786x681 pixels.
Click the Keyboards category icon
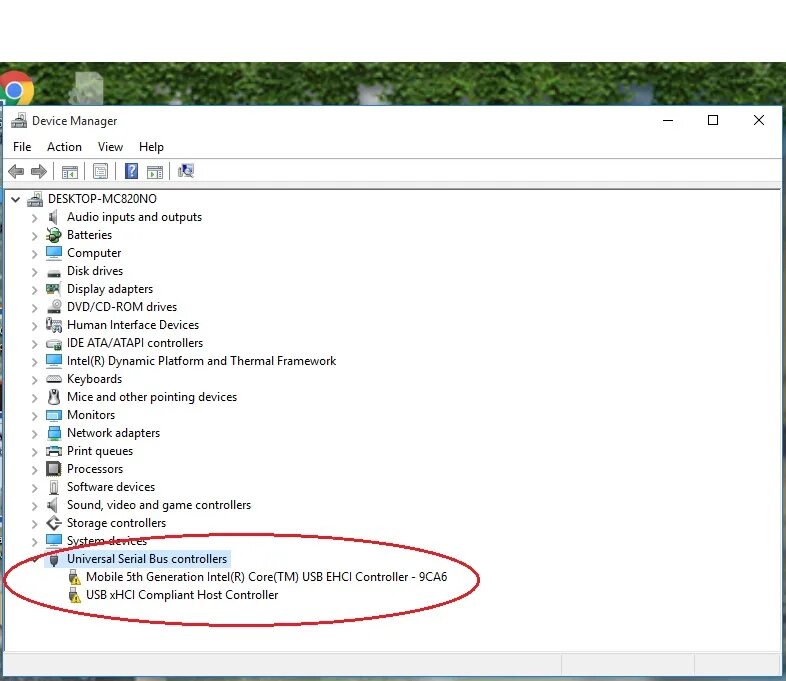coord(54,379)
